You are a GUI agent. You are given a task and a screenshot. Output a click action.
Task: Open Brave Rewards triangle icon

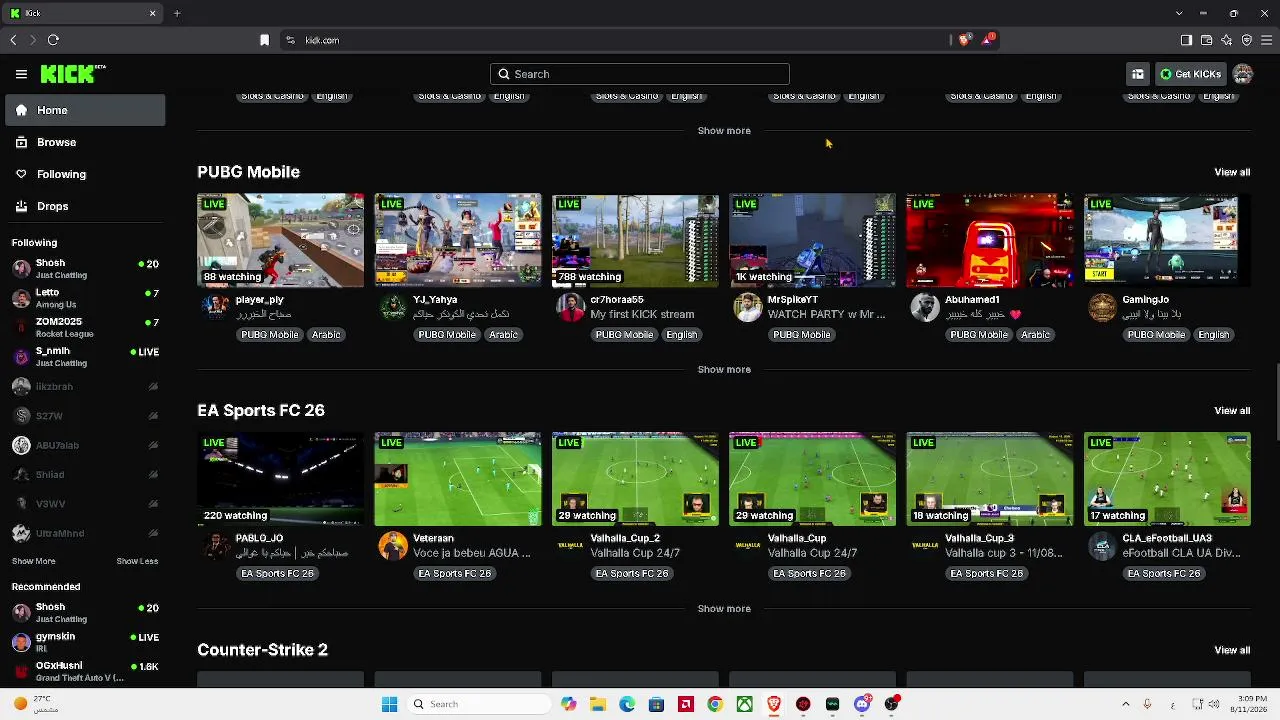click(x=988, y=40)
